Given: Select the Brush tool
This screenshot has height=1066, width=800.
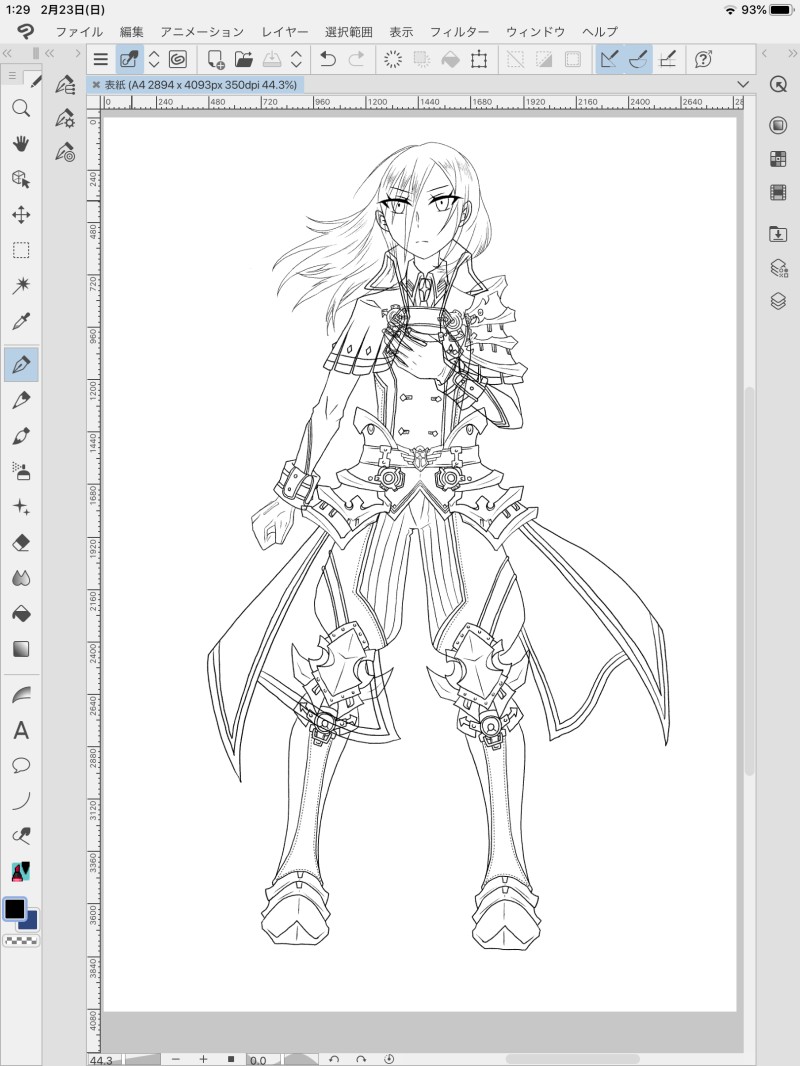Looking at the screenshot, I should click(x=21, y=436).
